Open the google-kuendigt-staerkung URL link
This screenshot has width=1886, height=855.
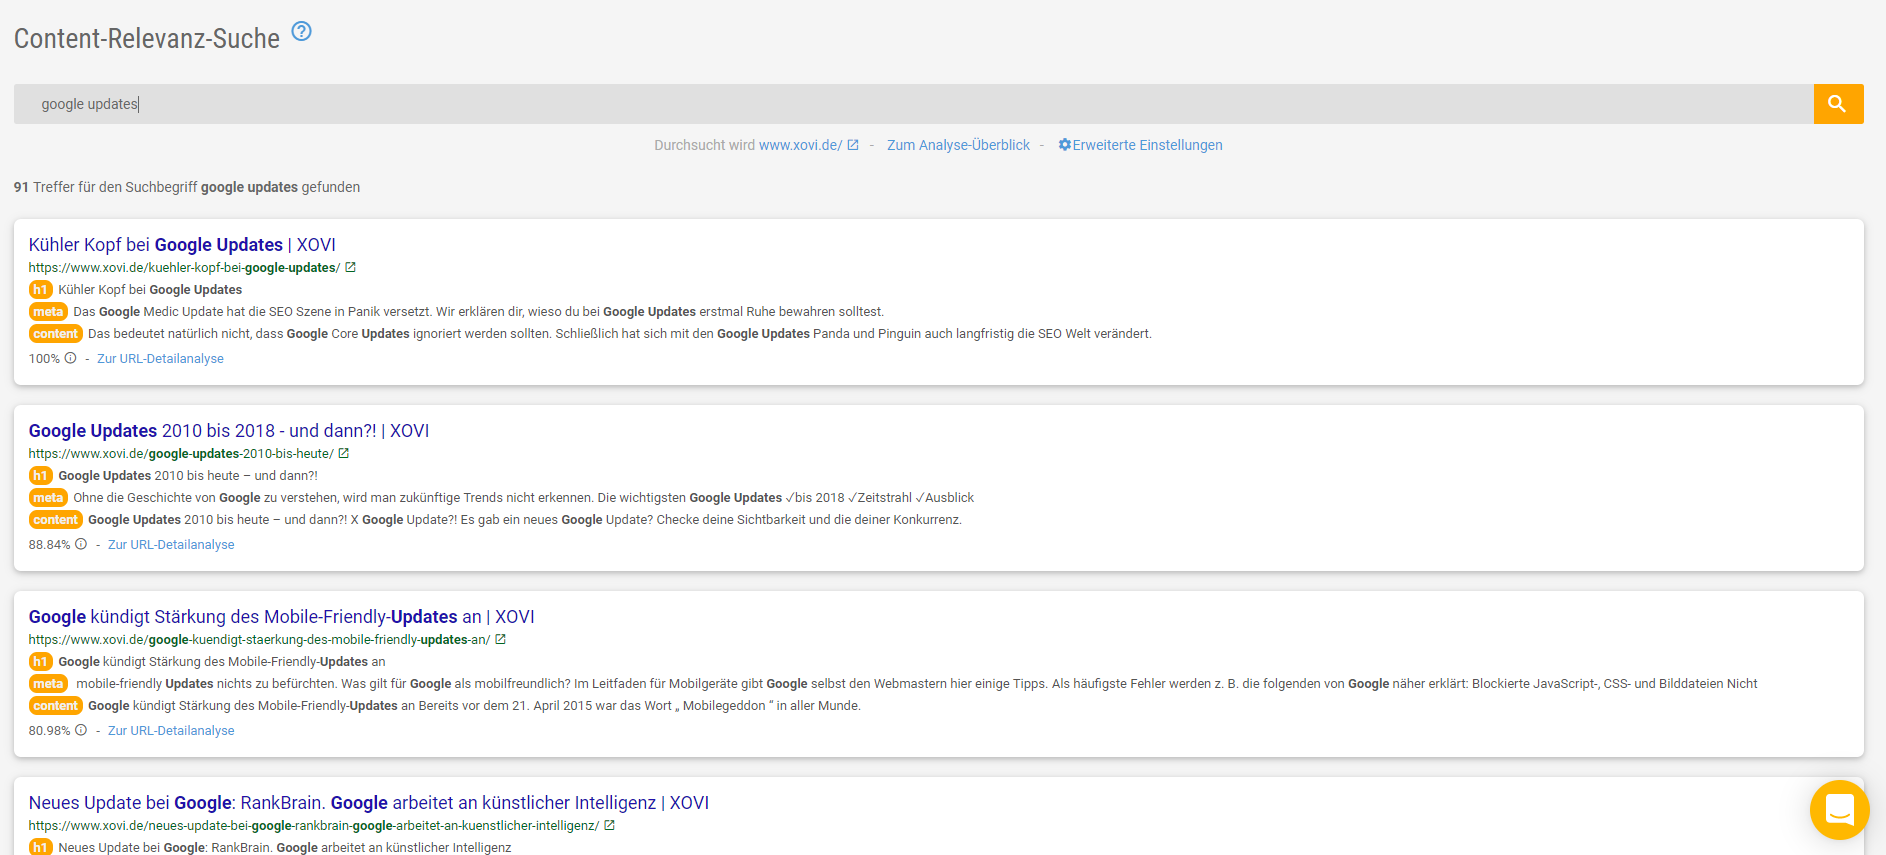tap(259, 640)
